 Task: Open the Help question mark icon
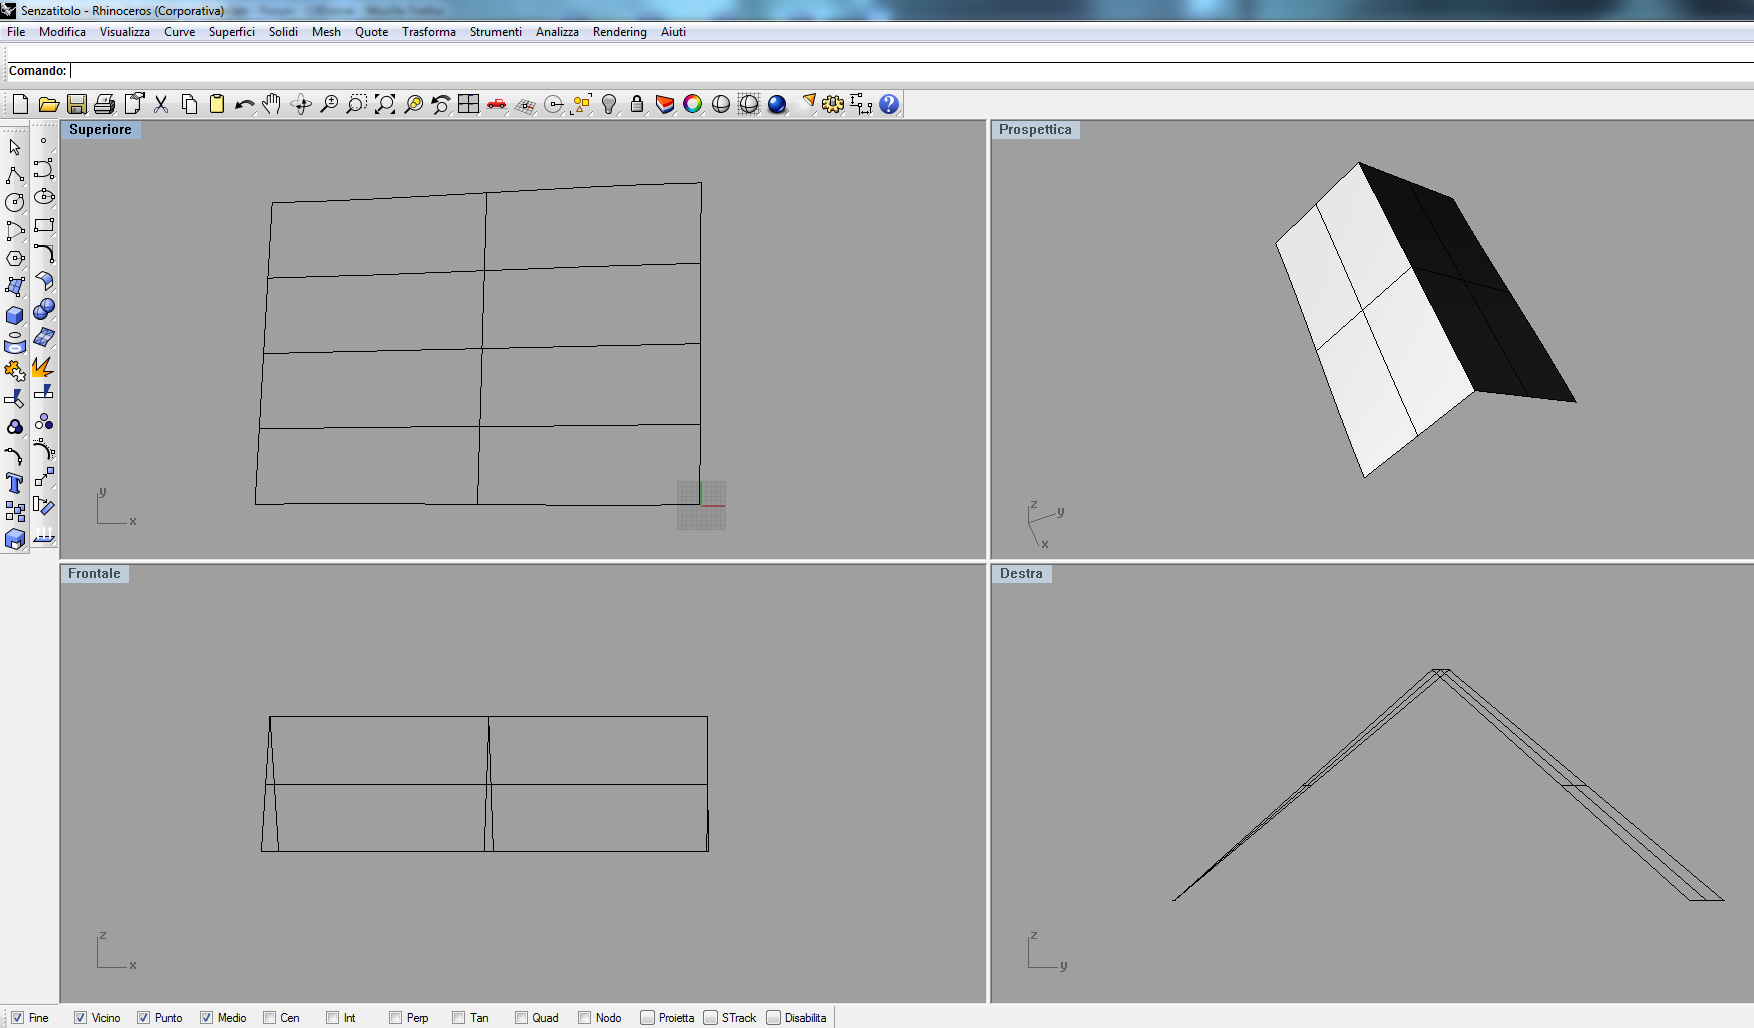point(889,104)
